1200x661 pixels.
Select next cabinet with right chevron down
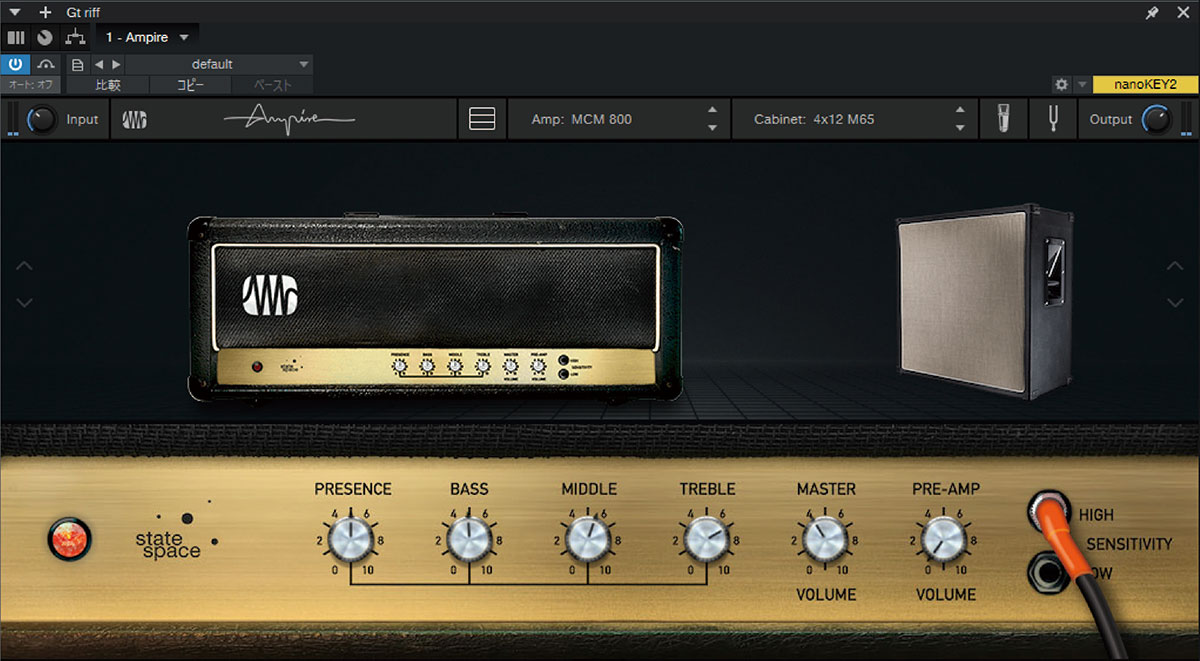click(x=1174, y=301)
